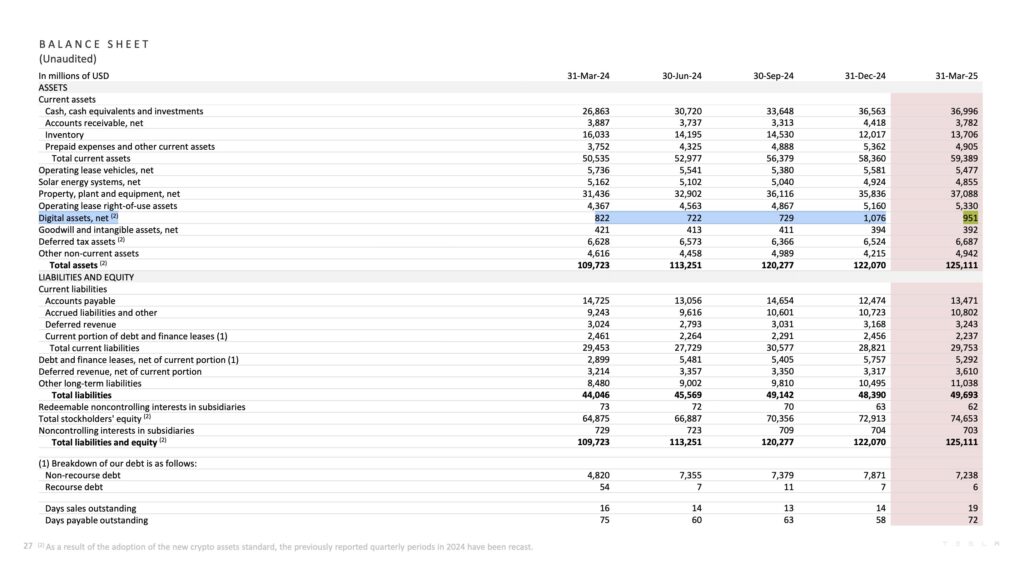Select the highlighted "Digital assets, net" label

[78, 218]
